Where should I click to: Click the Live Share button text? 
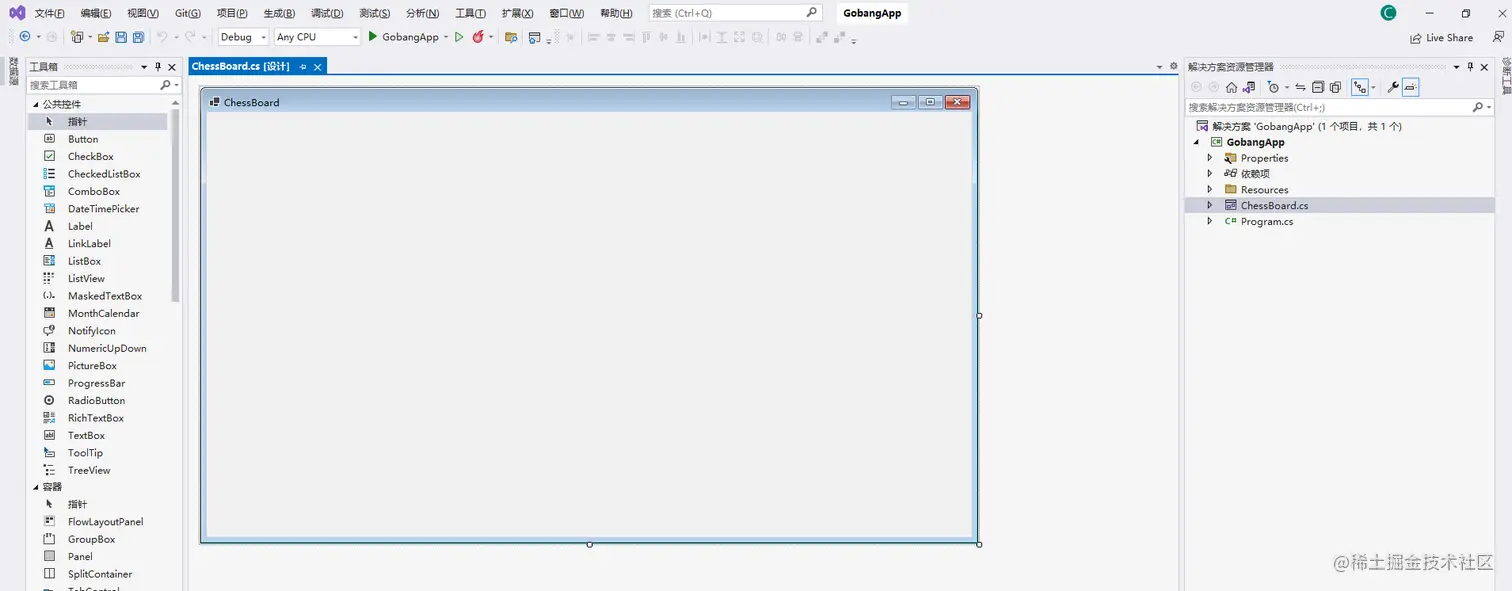click(1449, 38)
